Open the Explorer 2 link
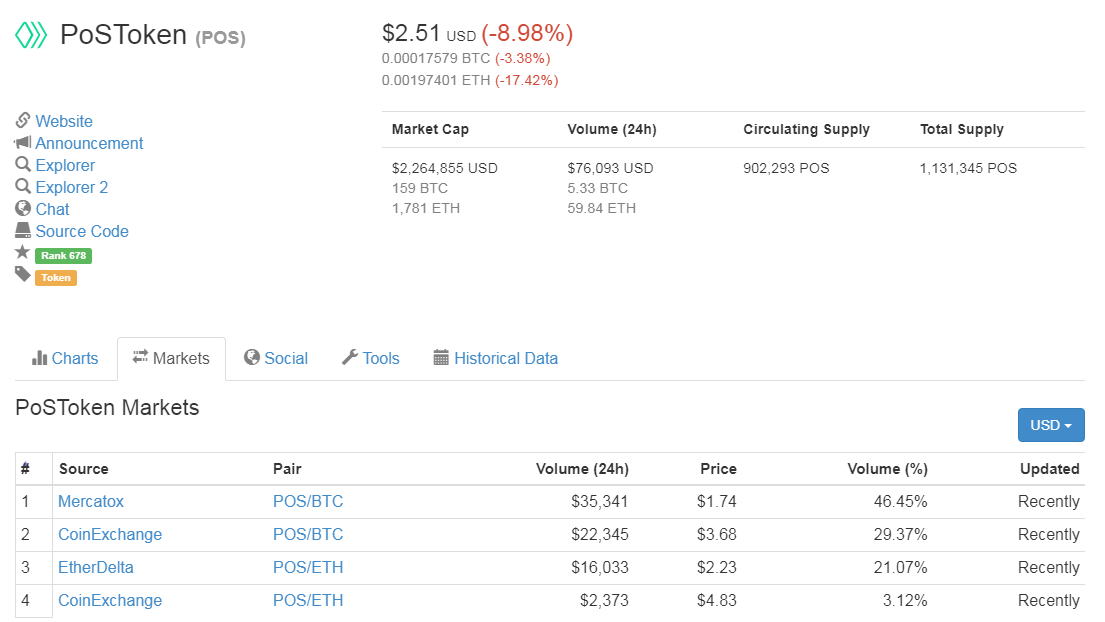 pos(72,187)
